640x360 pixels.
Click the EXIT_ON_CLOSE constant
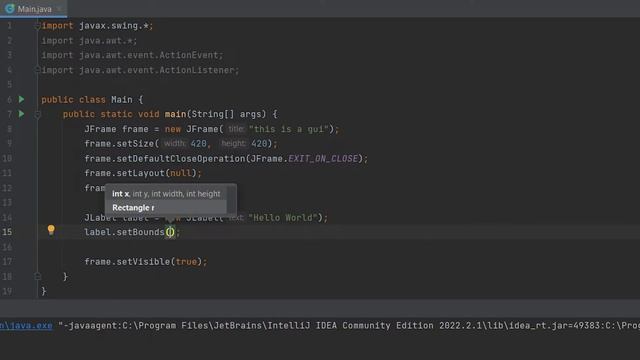[323, 158]
